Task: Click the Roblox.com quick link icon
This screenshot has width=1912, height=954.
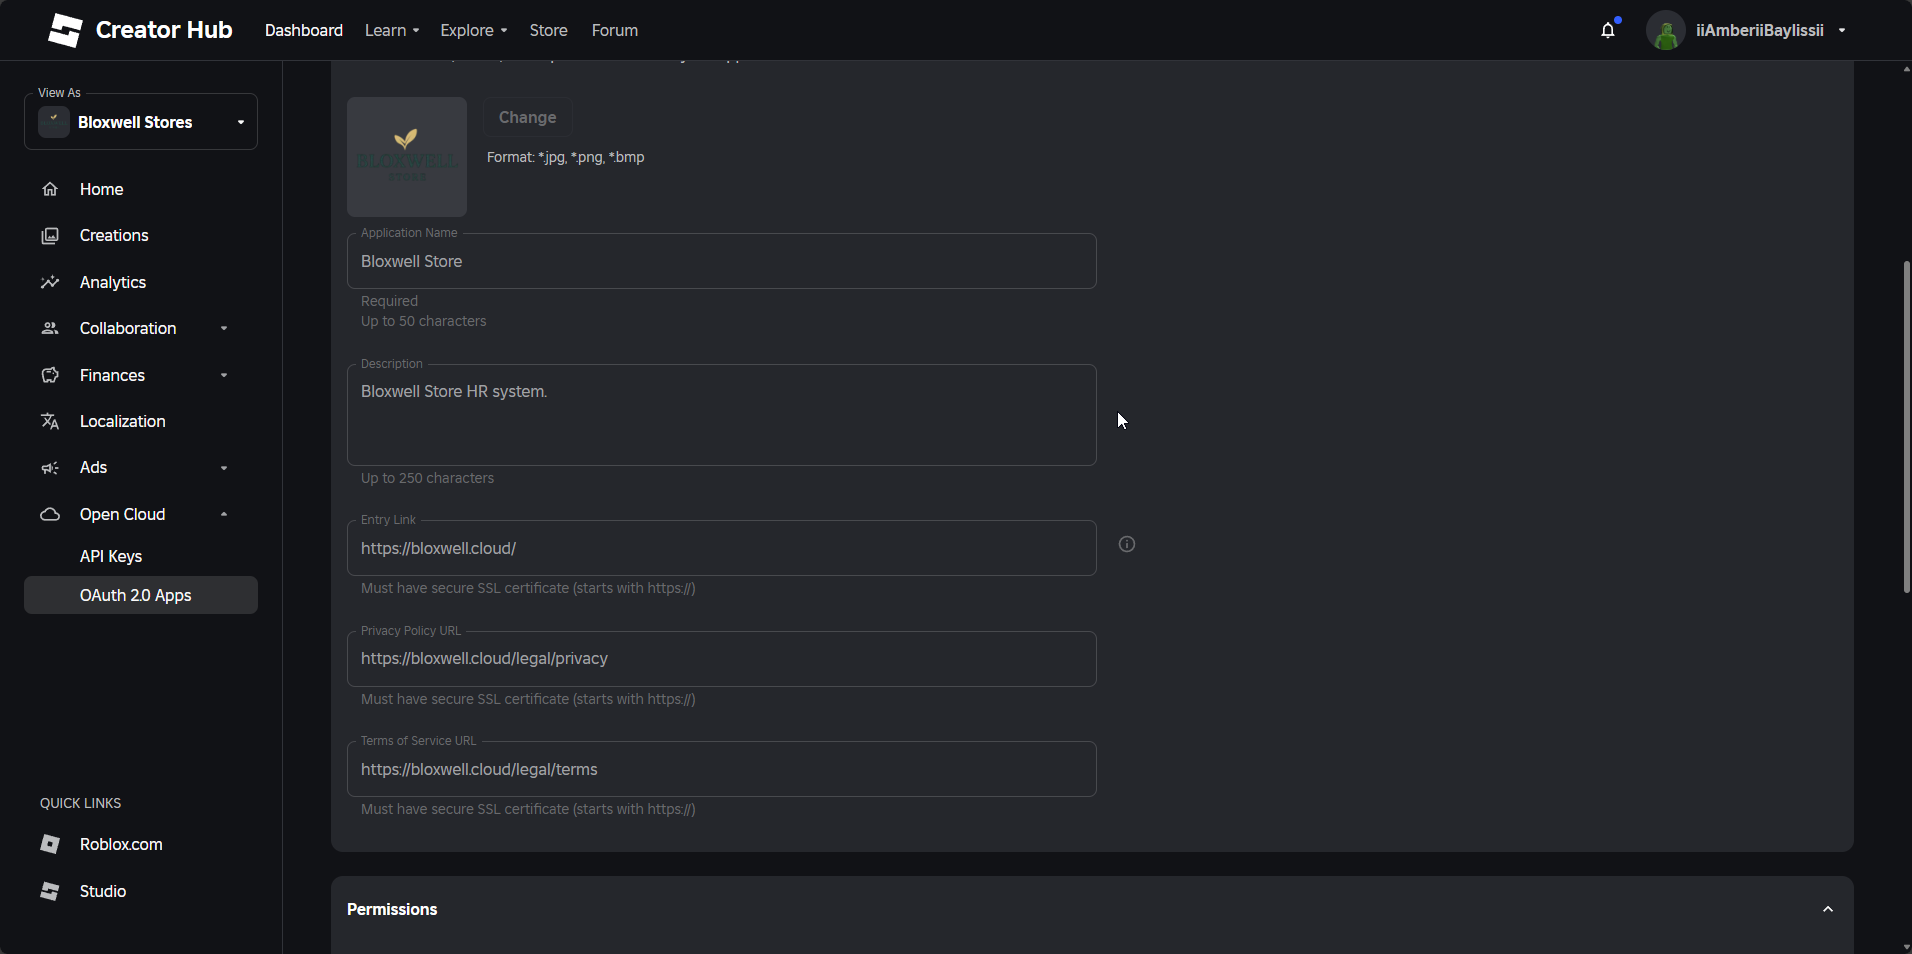Action: pyautogui.click(x=50, y=844)
